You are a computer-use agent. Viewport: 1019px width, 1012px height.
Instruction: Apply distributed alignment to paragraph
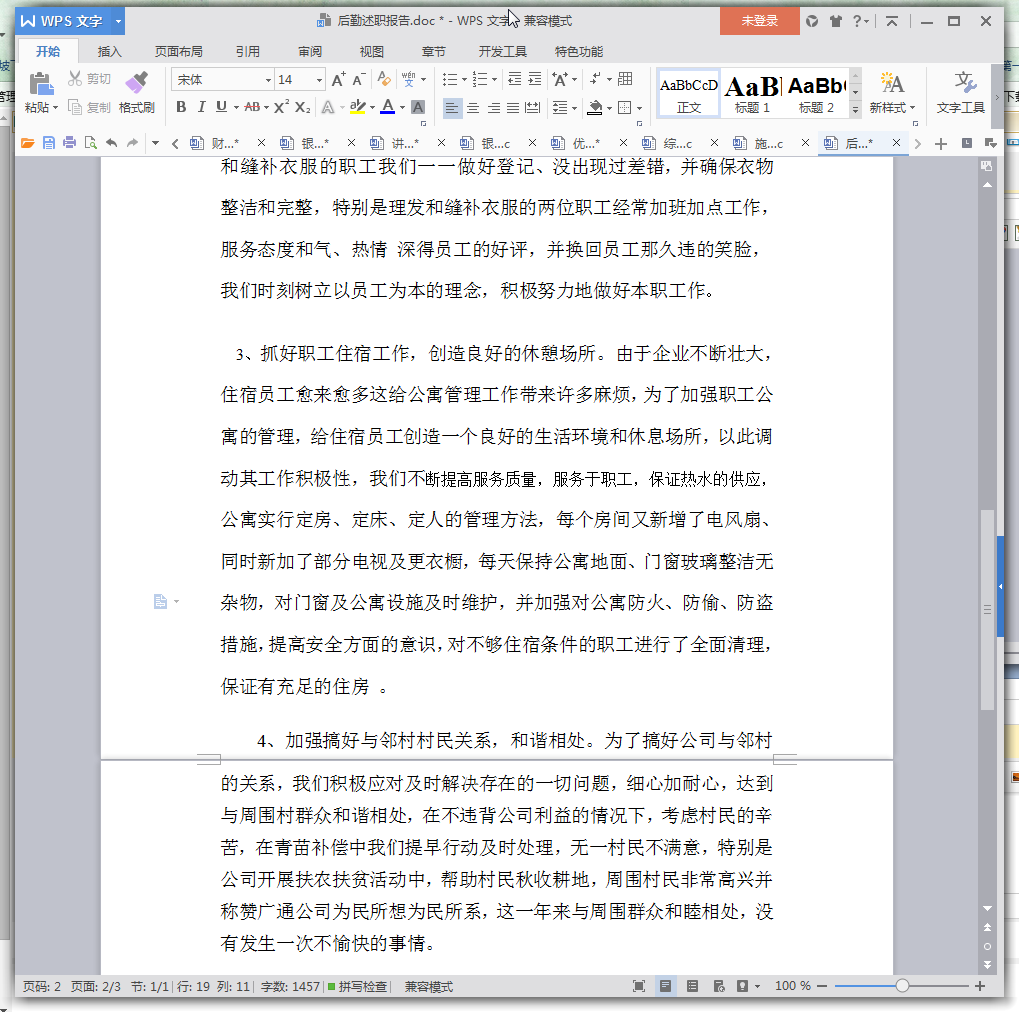(533, 107)
